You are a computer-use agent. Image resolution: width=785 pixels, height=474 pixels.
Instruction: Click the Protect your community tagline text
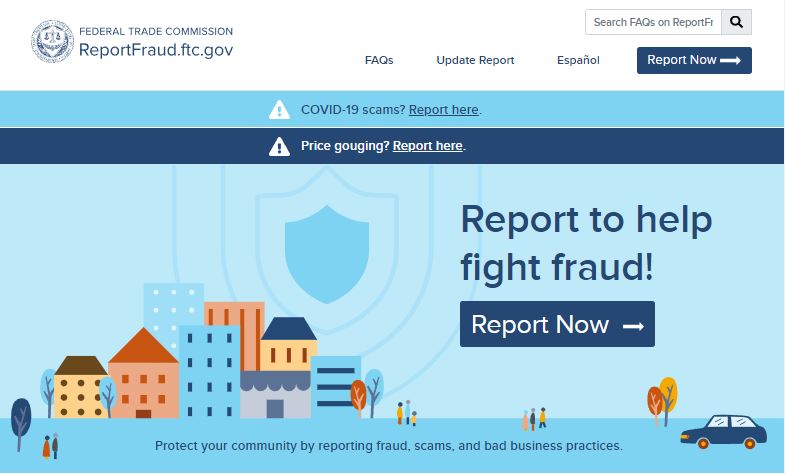pos(389,445)
